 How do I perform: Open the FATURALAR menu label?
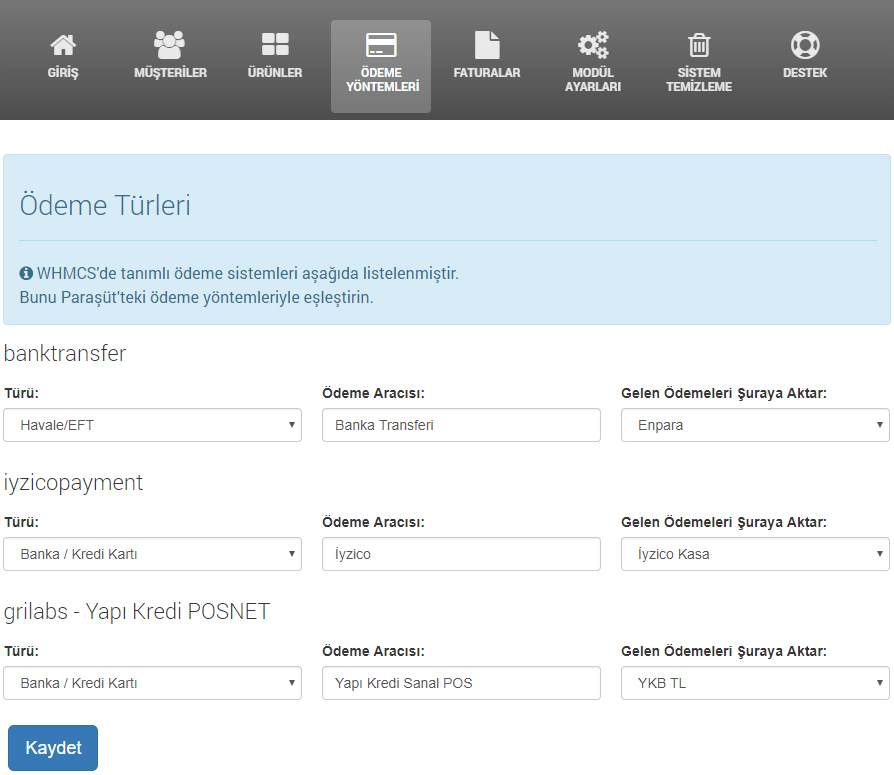[x=487, y=73]
